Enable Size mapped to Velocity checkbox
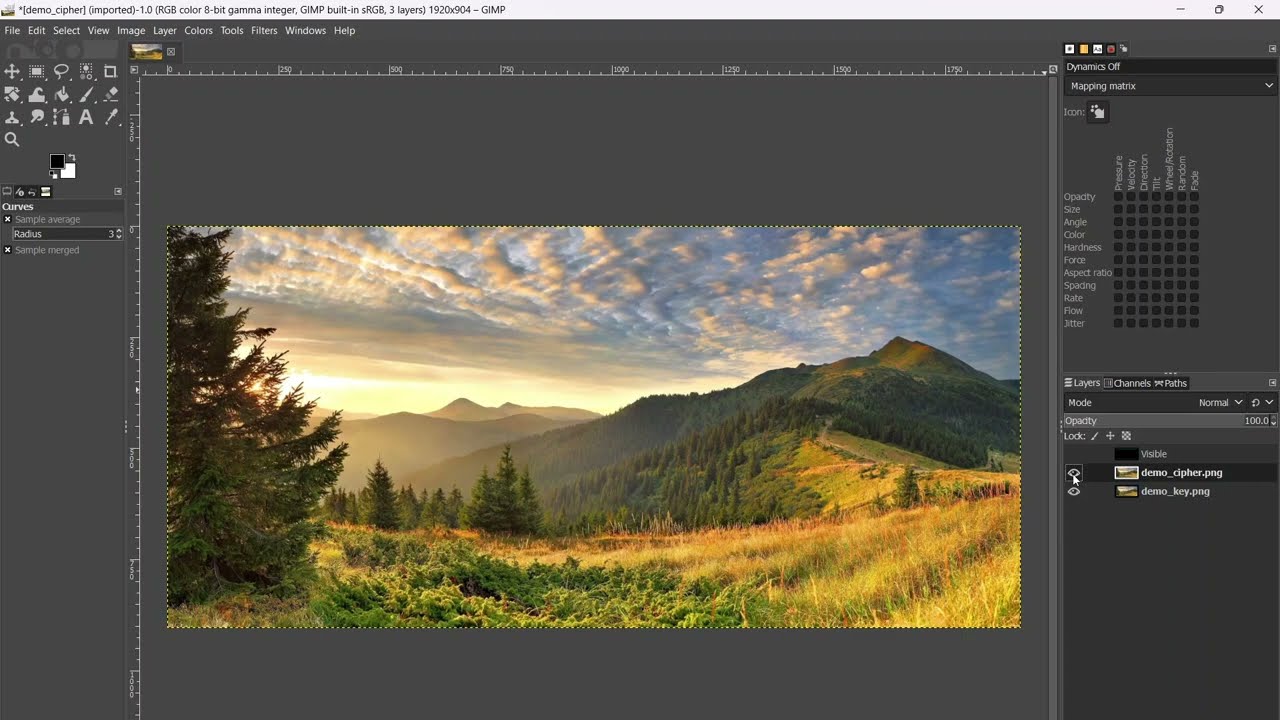 pos(1131,210)
